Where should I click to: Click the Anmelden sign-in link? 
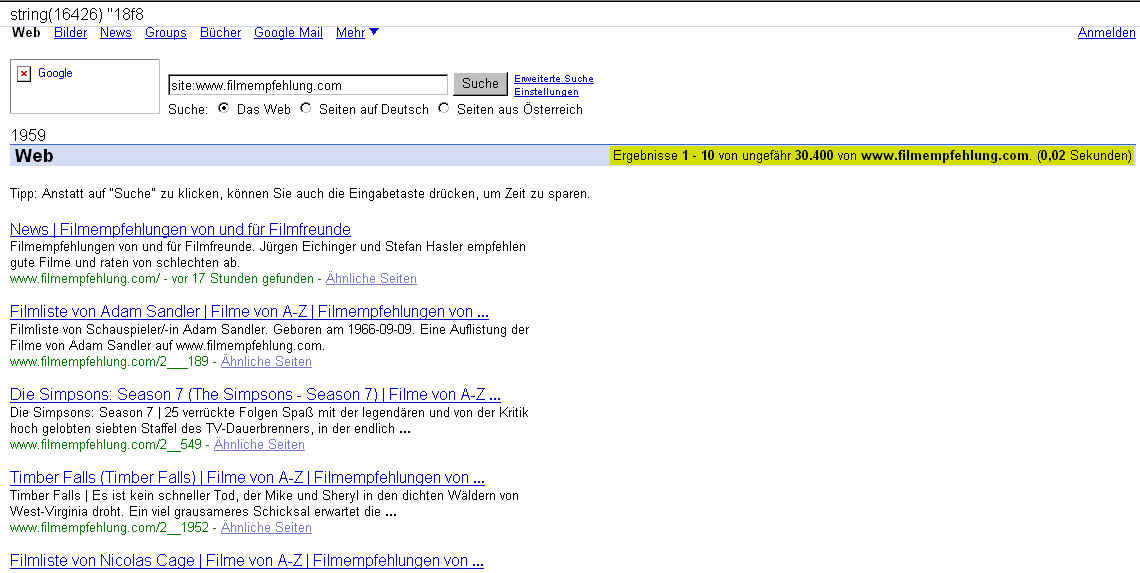(x=1106, y=33)
